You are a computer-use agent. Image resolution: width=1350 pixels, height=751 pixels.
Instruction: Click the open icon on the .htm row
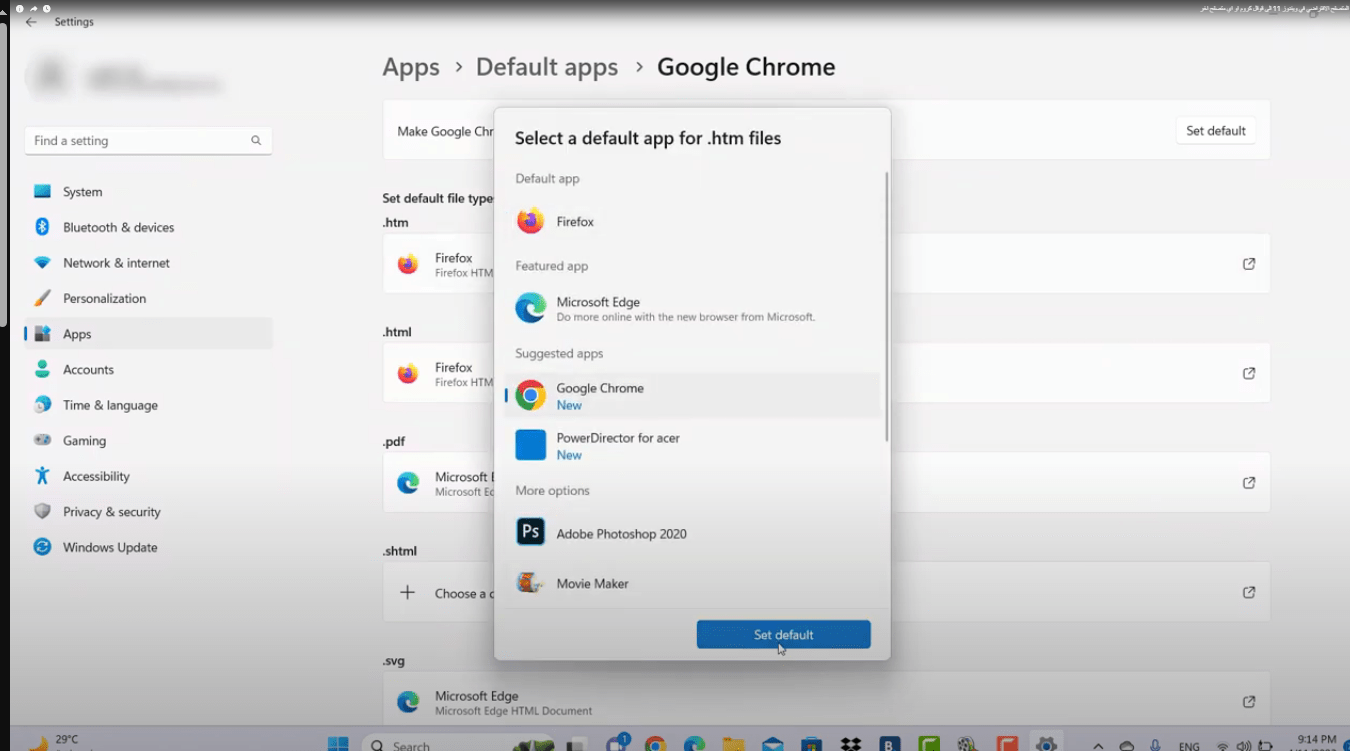[1249, 264]
